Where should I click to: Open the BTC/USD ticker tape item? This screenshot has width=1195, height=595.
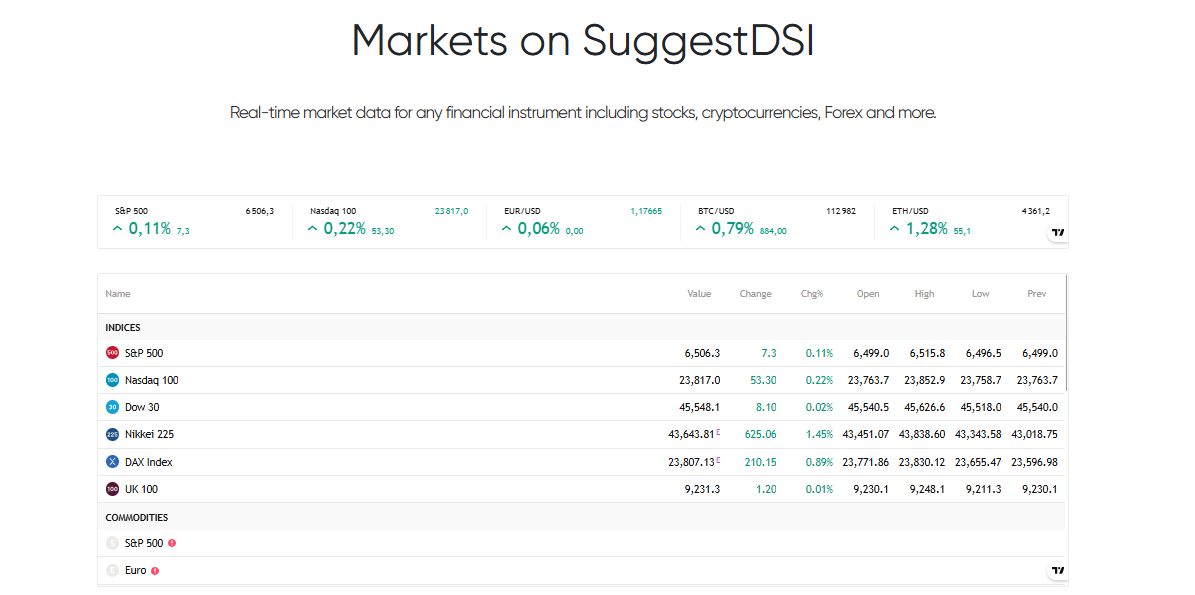point(777,222)
